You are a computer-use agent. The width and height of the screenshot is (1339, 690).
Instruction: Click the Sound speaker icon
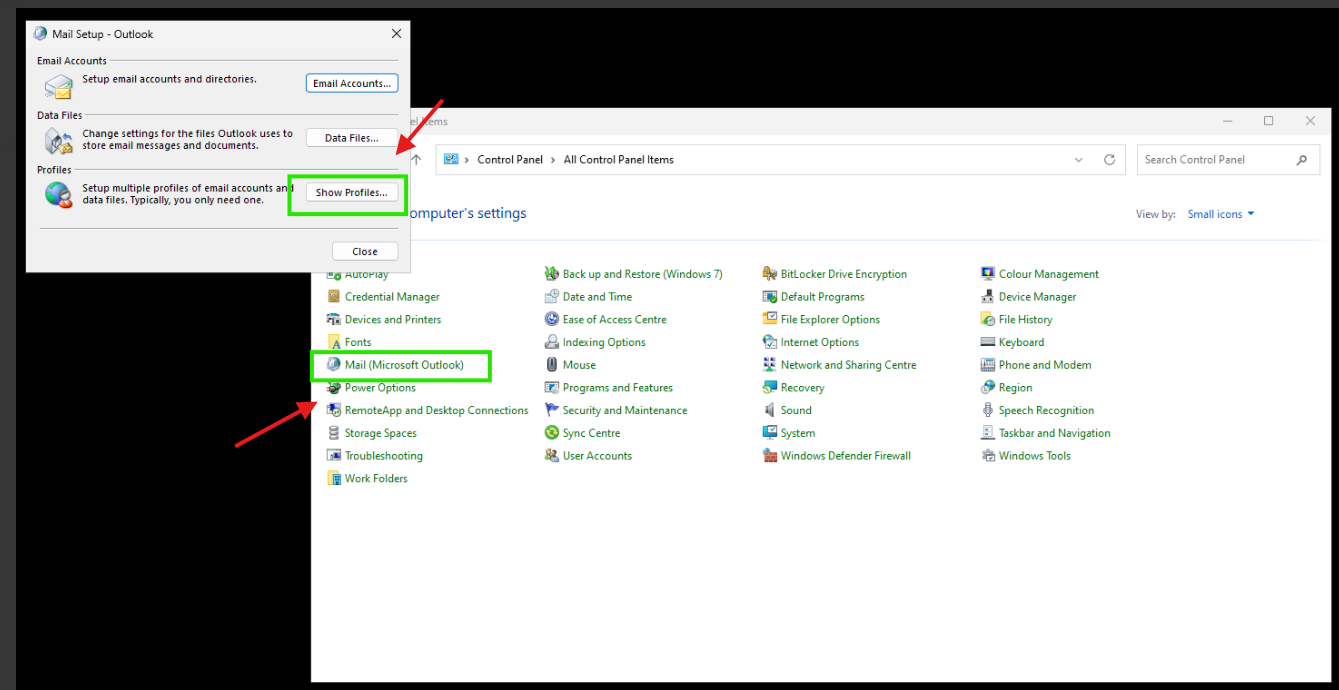coord(770,410)
